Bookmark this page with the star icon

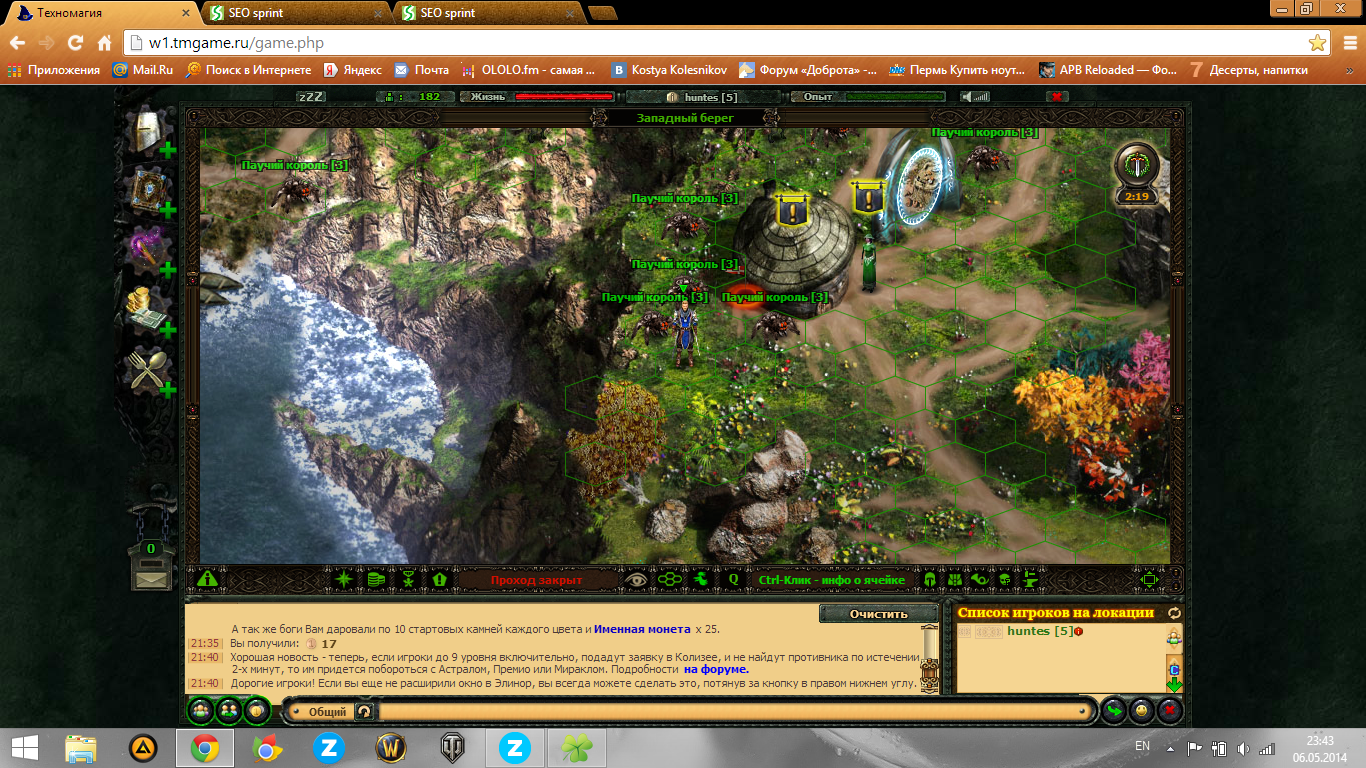point(1318,43)
